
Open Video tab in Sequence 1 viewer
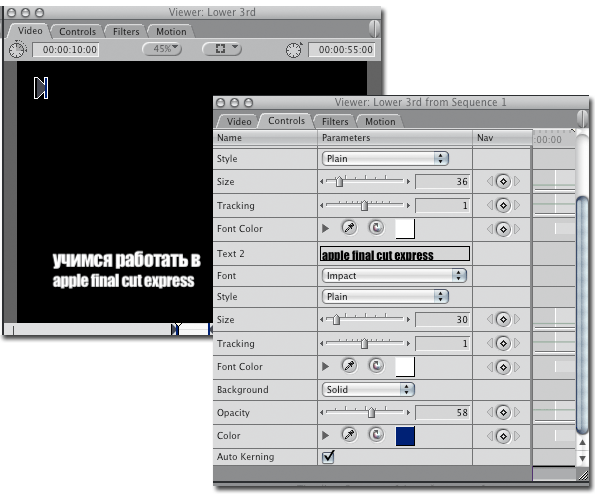(x=239, y=121)
